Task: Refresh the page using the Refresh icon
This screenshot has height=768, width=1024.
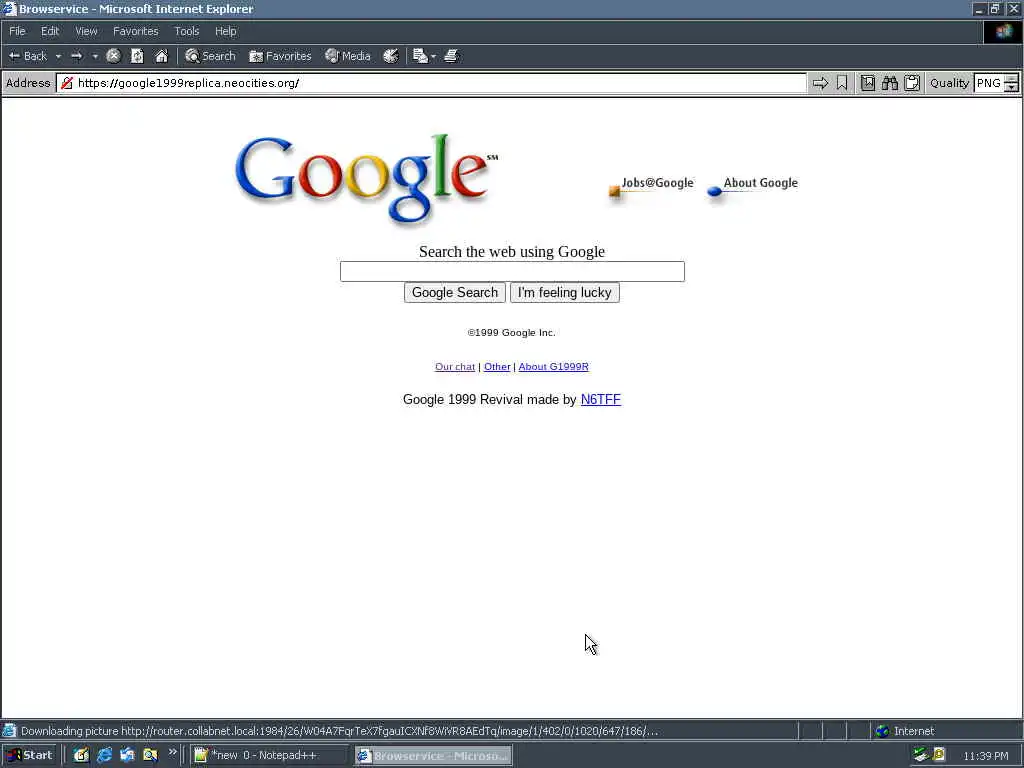Action: (x=137, y=56)
